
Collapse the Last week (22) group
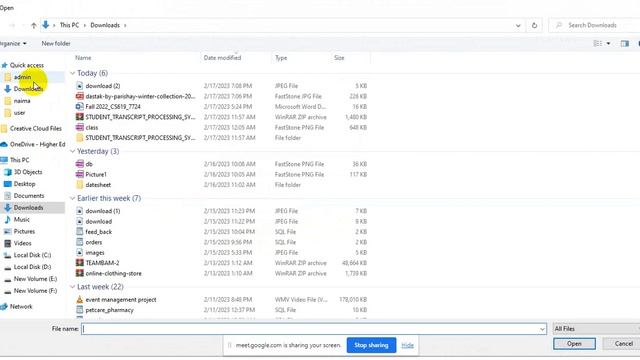[72, 287]
